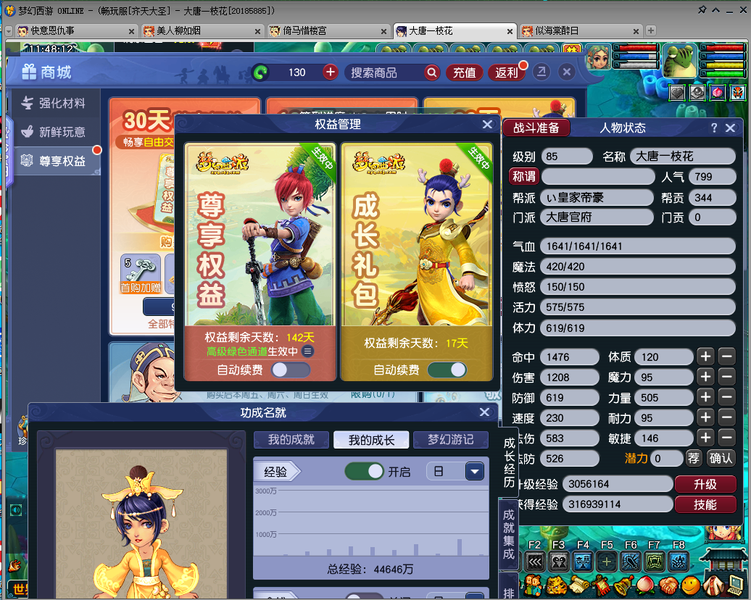Switch to 梦幻游记 tab

(x=451, y=440)
